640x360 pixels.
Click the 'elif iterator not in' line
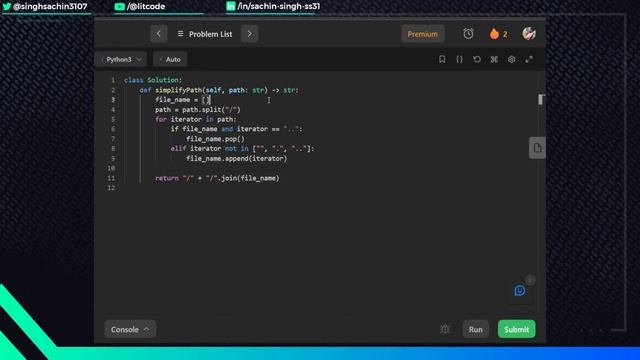(242, 149)
